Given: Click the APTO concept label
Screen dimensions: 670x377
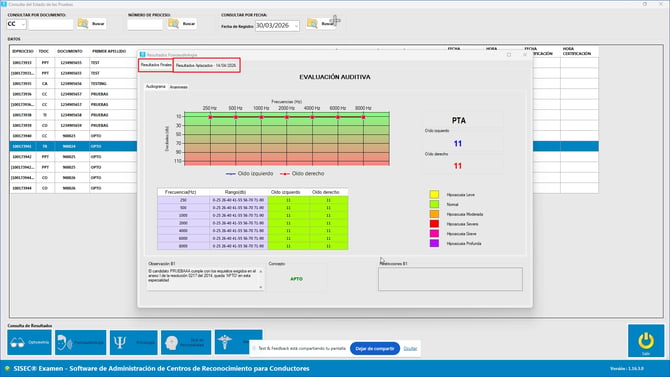Looking at the screenshot, I should pyautogui.click(x=297, y=279).
